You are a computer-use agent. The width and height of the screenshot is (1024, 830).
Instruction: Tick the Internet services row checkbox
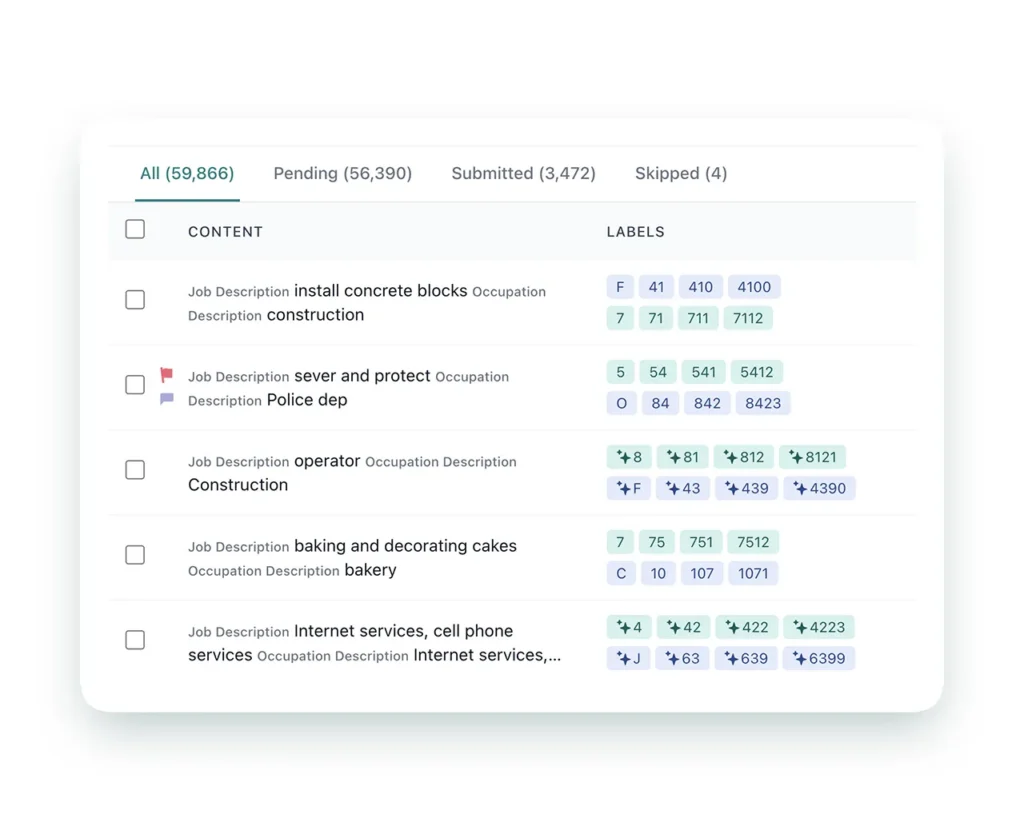(135, 640)
